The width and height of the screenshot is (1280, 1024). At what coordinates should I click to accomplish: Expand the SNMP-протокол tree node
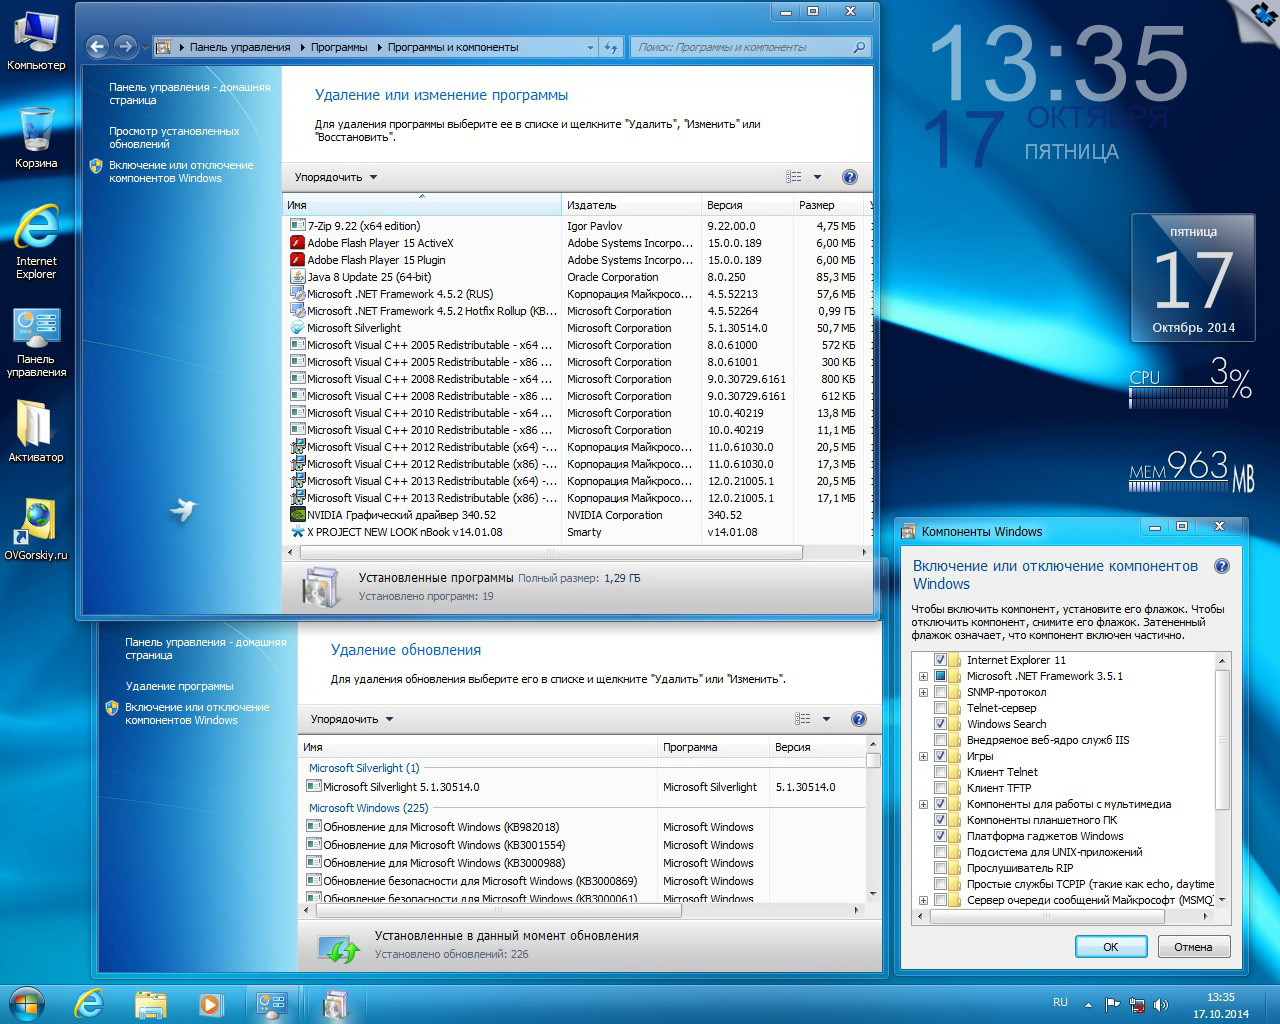[x=923, y=692]
